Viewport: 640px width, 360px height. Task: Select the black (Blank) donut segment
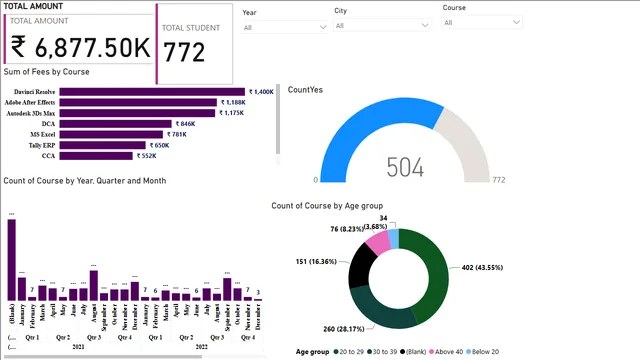(x=360, y=266)
